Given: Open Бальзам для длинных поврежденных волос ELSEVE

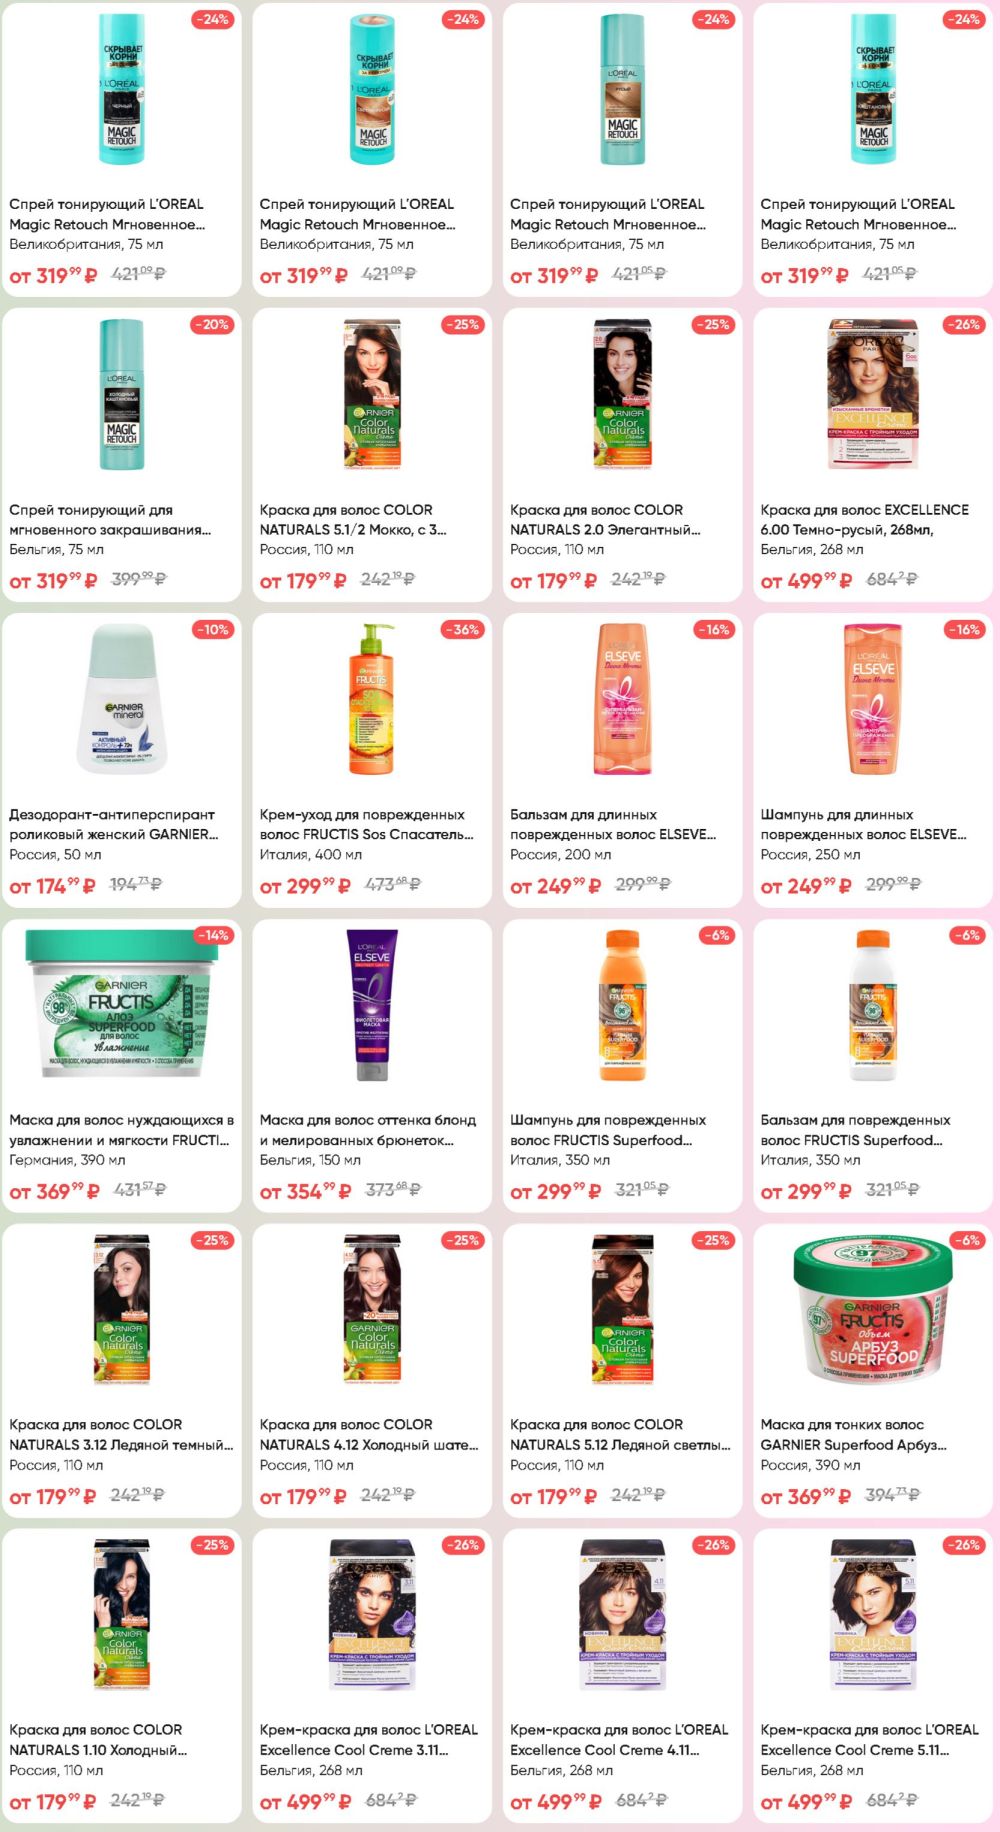Looking at the screenshot, I should 613,825.
